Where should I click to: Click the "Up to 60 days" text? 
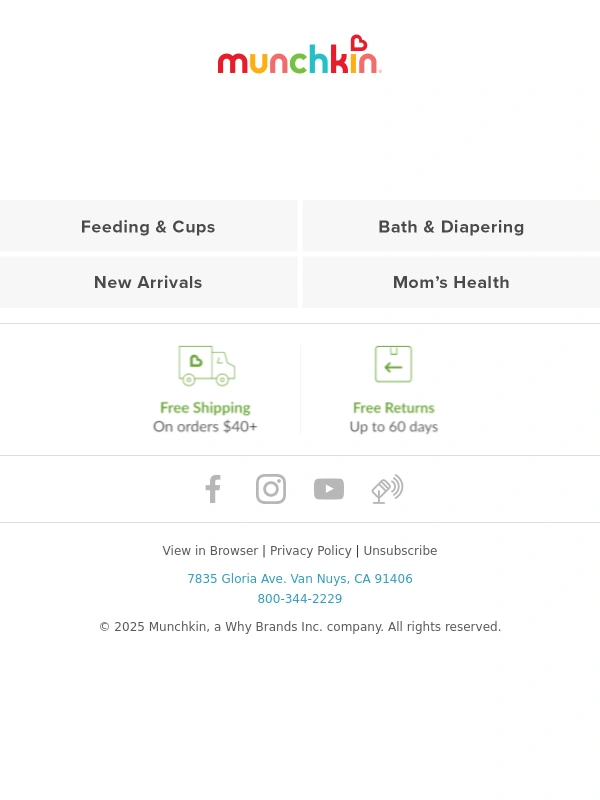[394, 427]
